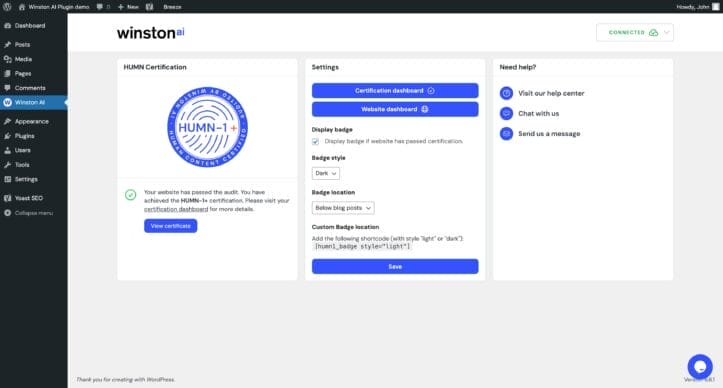Follow the certification dashboard text link

pos(176,209)
